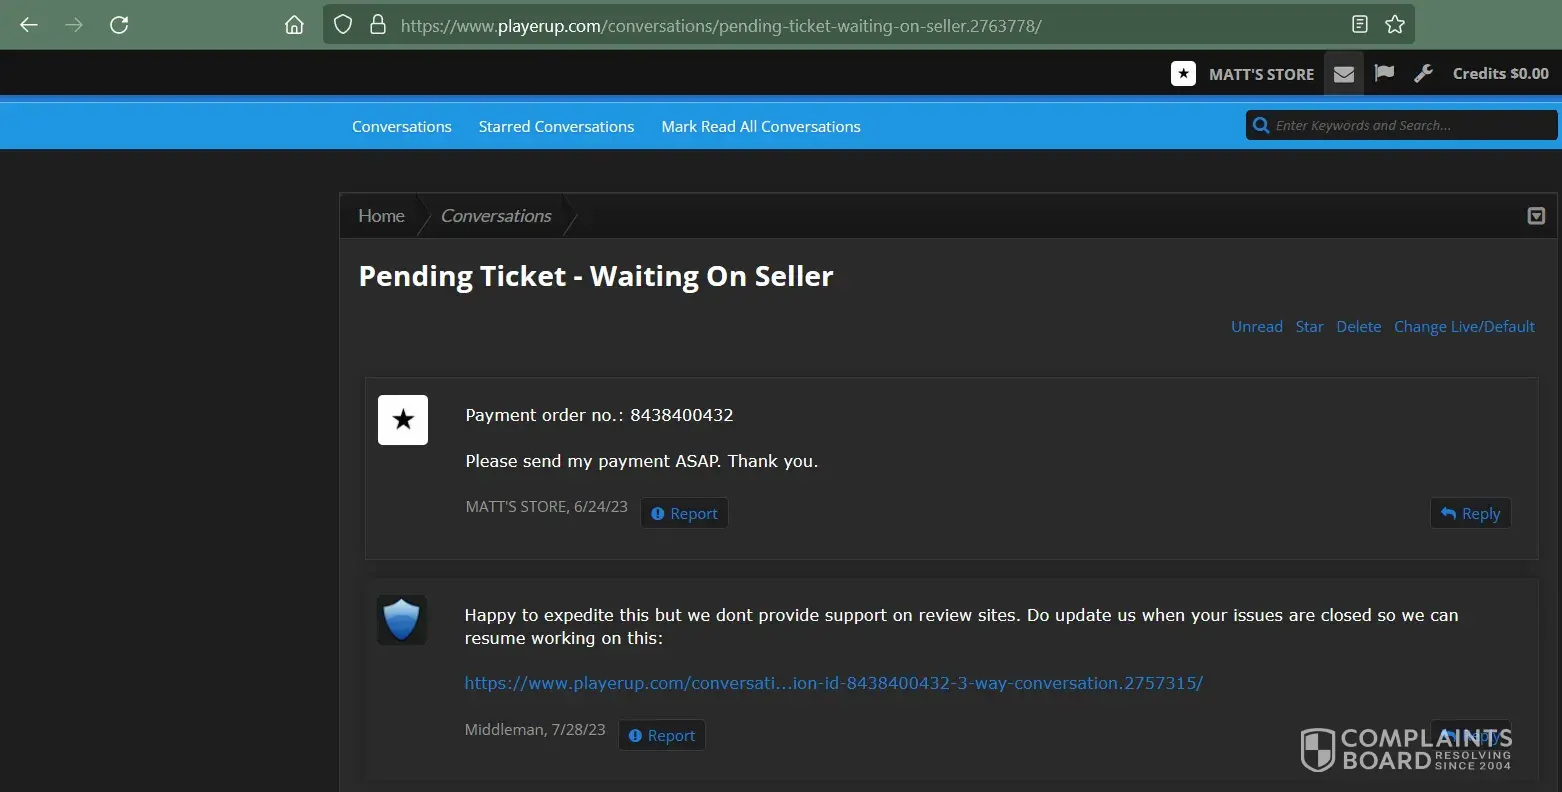This screenshot has height=792, width=1562.
Task: Expand the breadcrumb dropdown arrow box
Action: point(1536,216)
